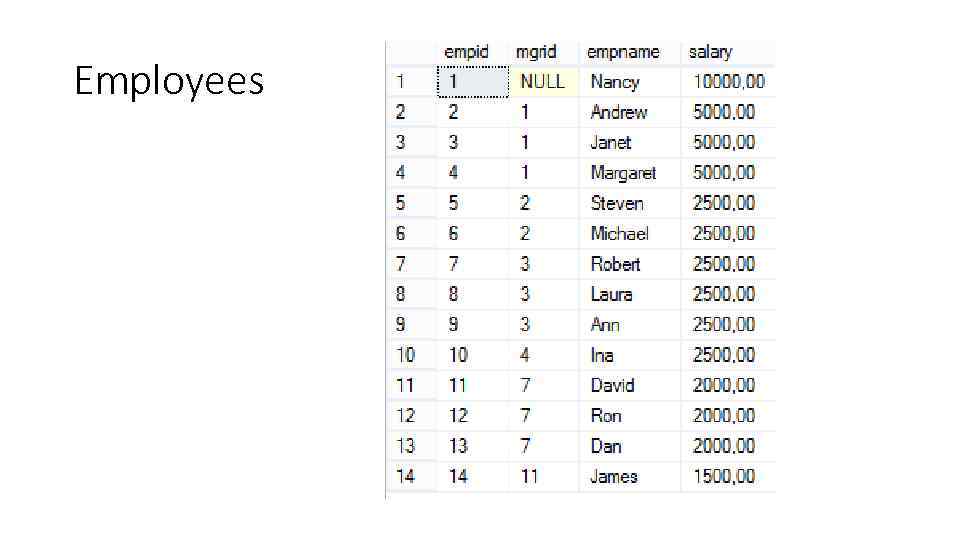Viewport: 960px width, 540px height.
Task: Click the empname column header
Action: coord(623,52)
